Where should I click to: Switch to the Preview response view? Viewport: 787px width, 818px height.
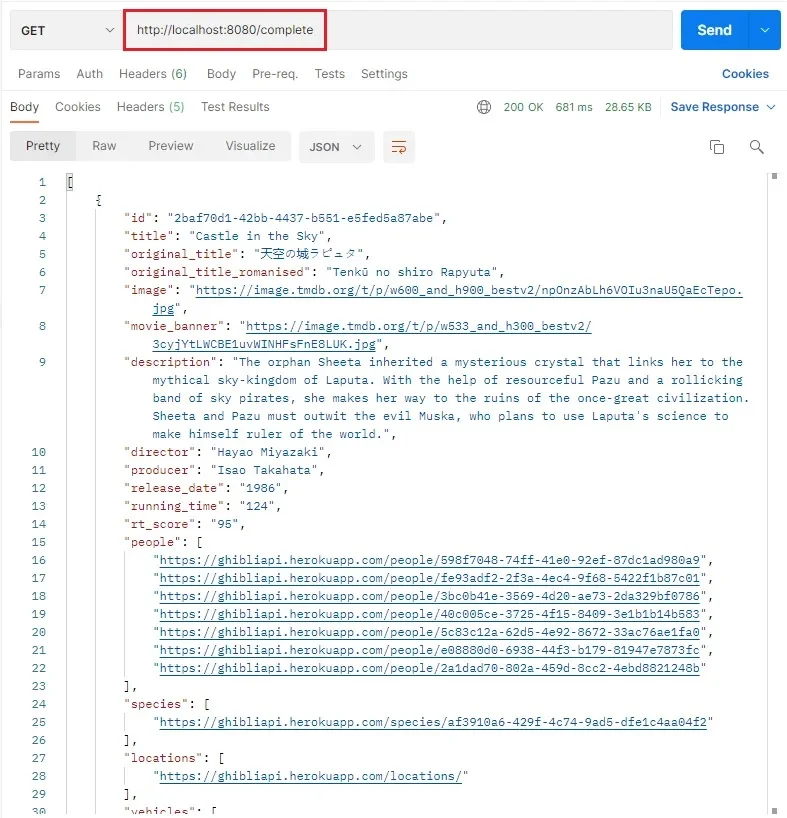171,146
